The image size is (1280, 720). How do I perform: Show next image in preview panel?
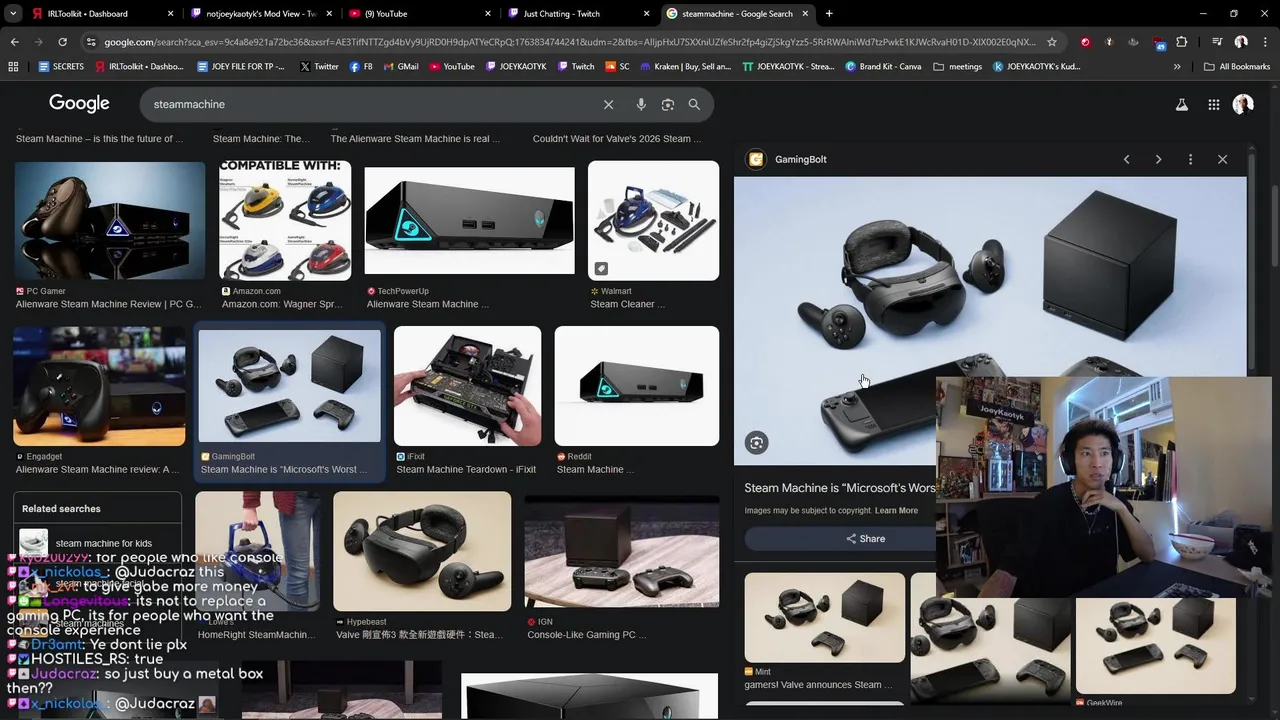point(1158,159)
